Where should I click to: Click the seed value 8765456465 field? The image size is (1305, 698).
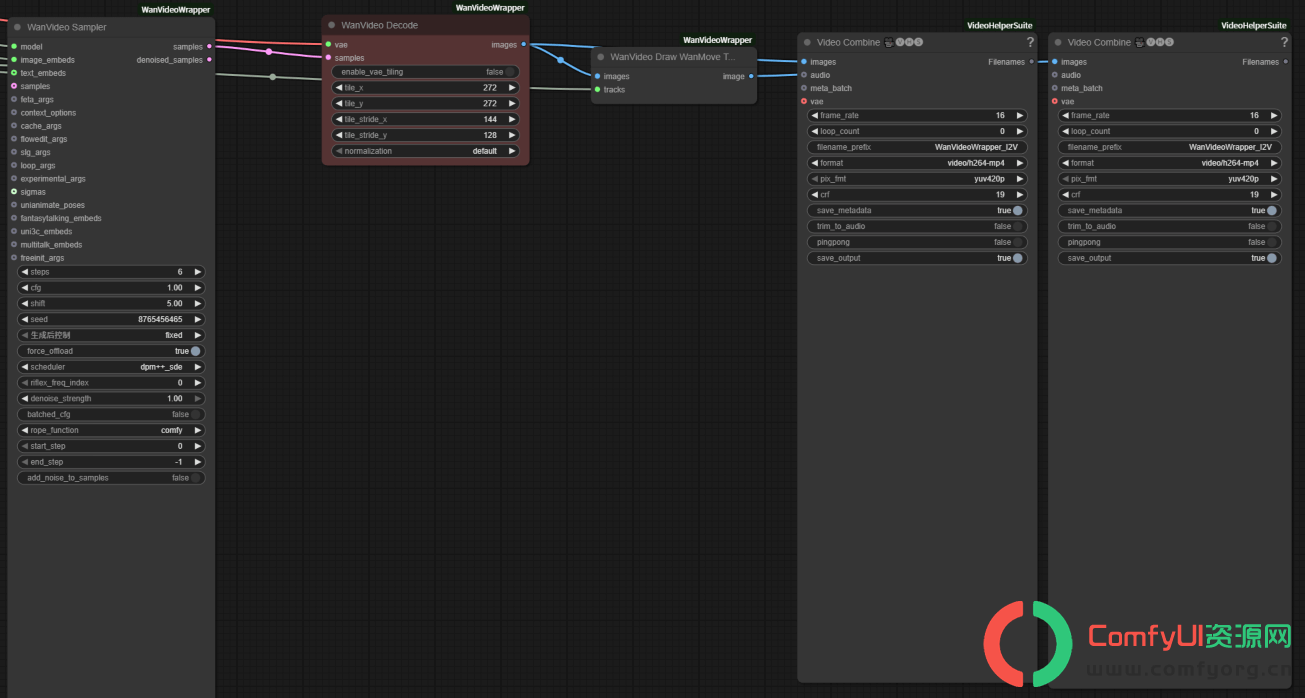pos(112,319)
